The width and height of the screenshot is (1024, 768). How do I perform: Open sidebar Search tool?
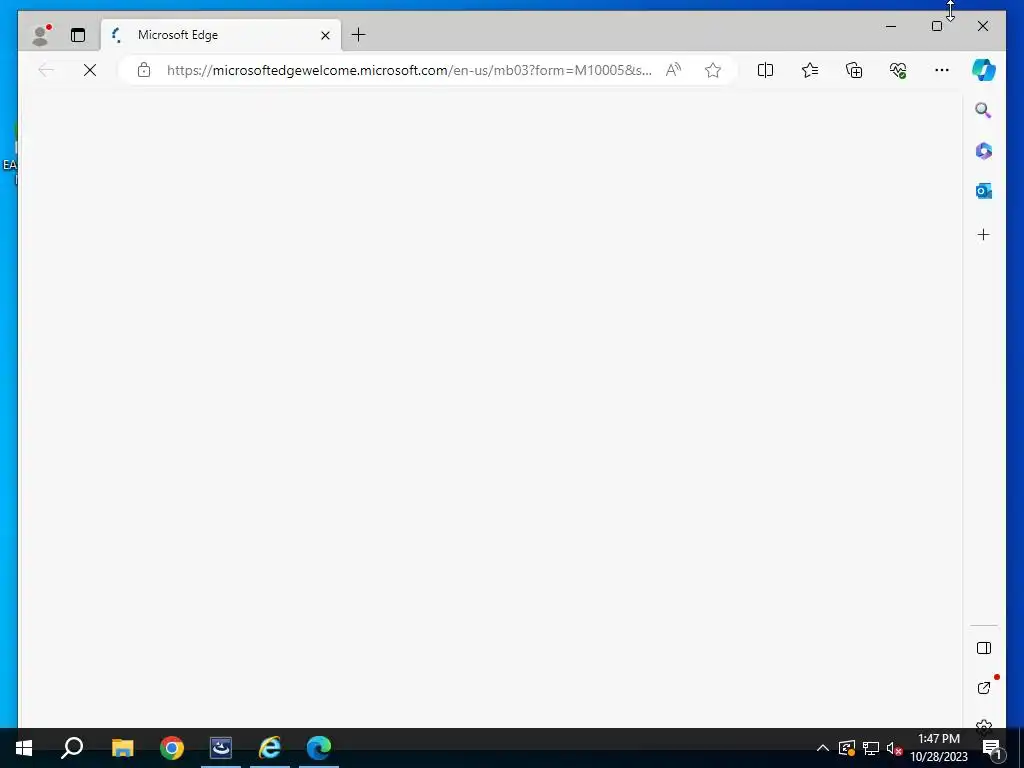pyautogui.click(x=984, y=110)
